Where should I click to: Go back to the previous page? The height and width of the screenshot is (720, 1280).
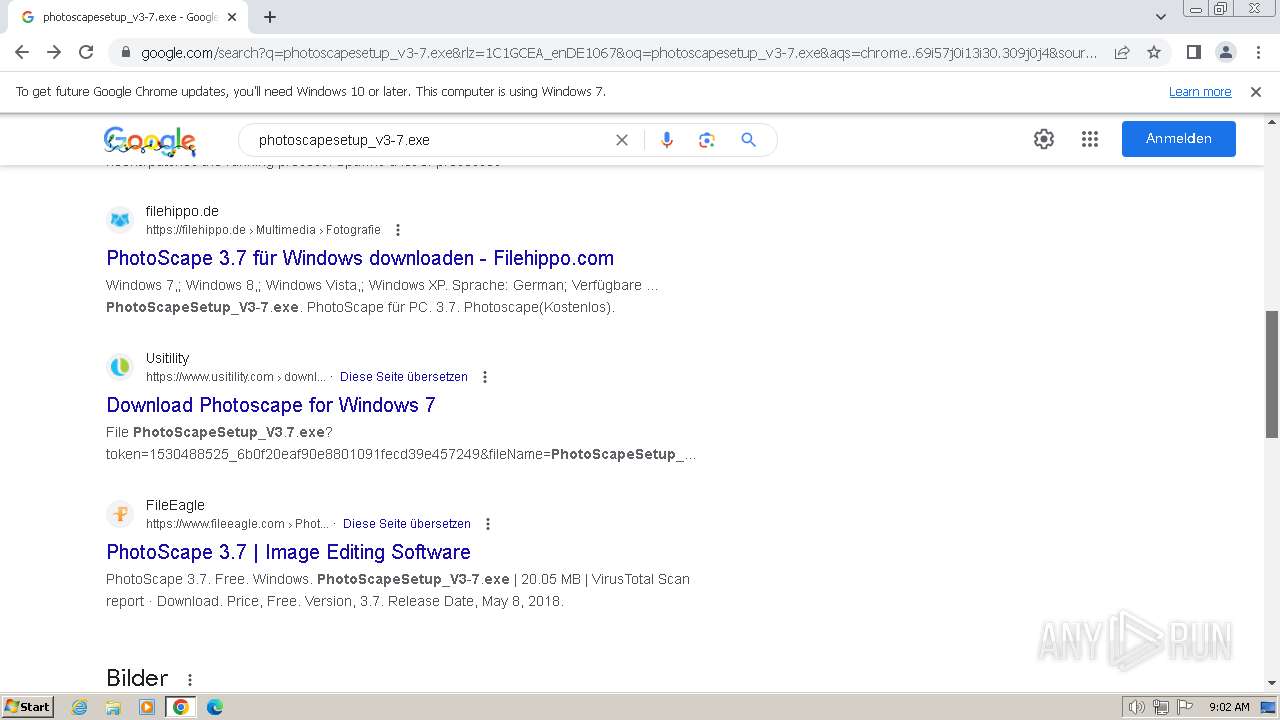coord(22,52)
